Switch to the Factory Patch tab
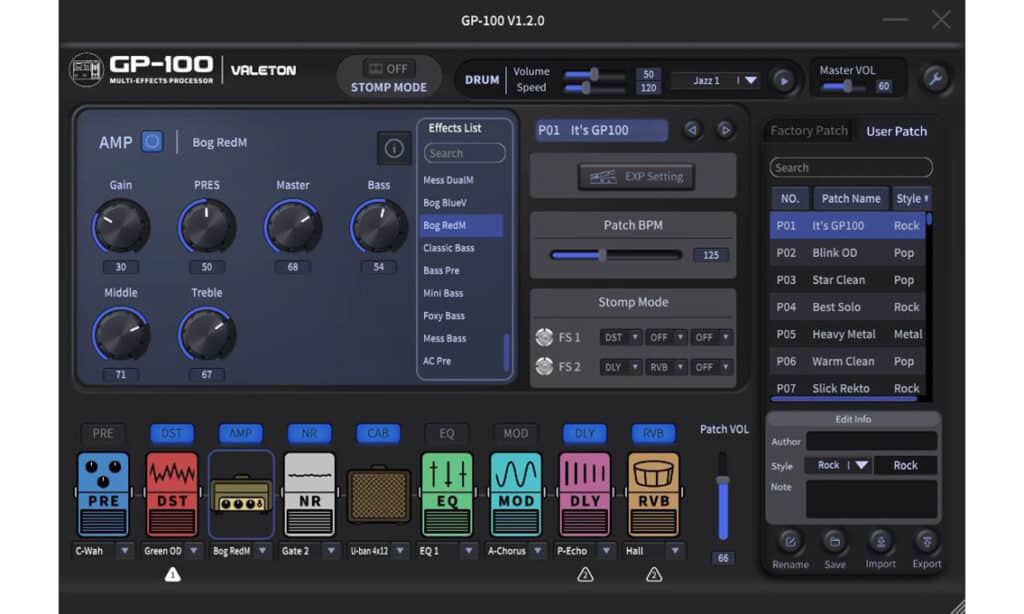This screenshot has height=614, width=1024. pos(808,131)
